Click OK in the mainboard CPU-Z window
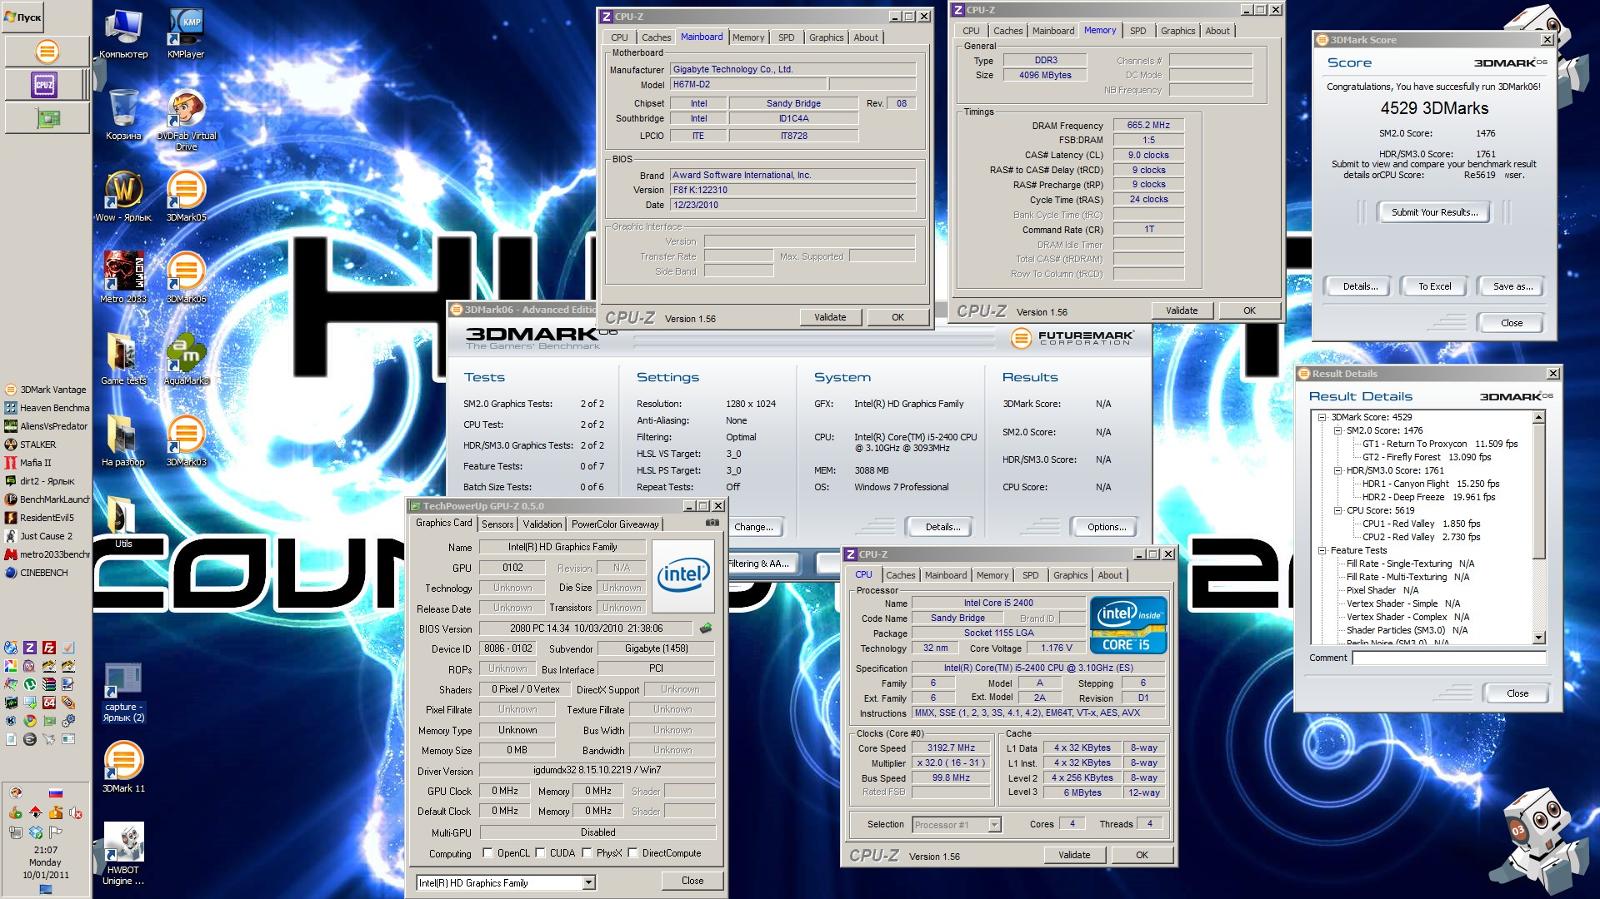Image resolution: width=1600 pixels, height=899 pixels. 897,317
